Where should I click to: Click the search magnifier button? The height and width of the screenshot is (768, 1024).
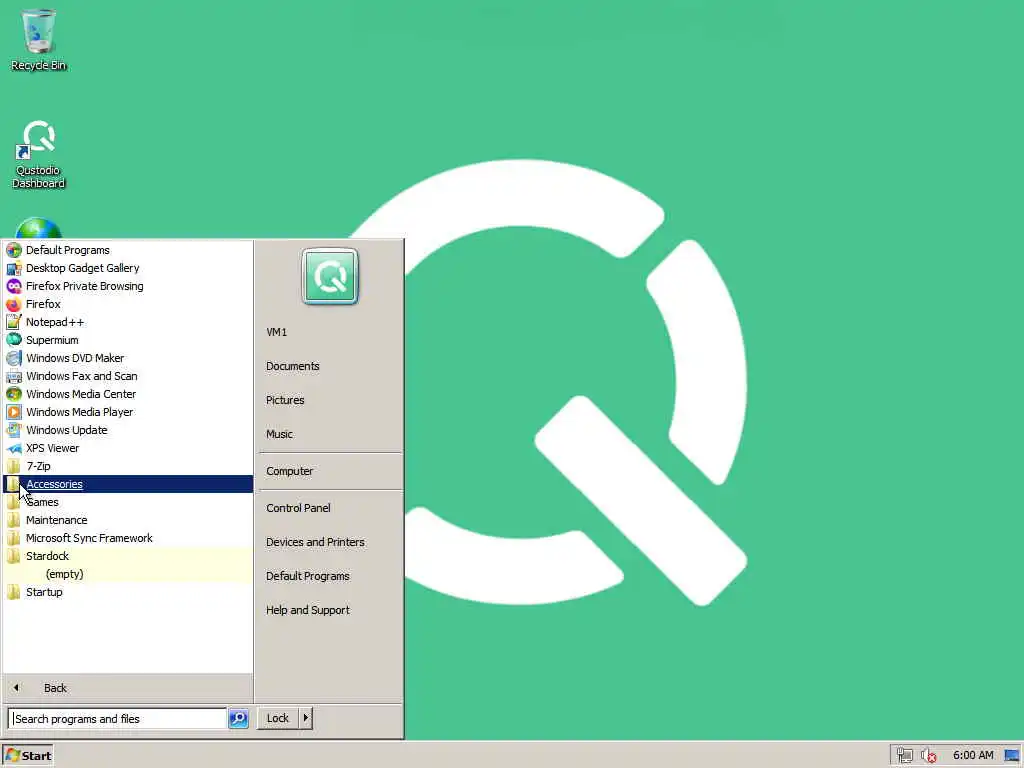pos(238,718)
